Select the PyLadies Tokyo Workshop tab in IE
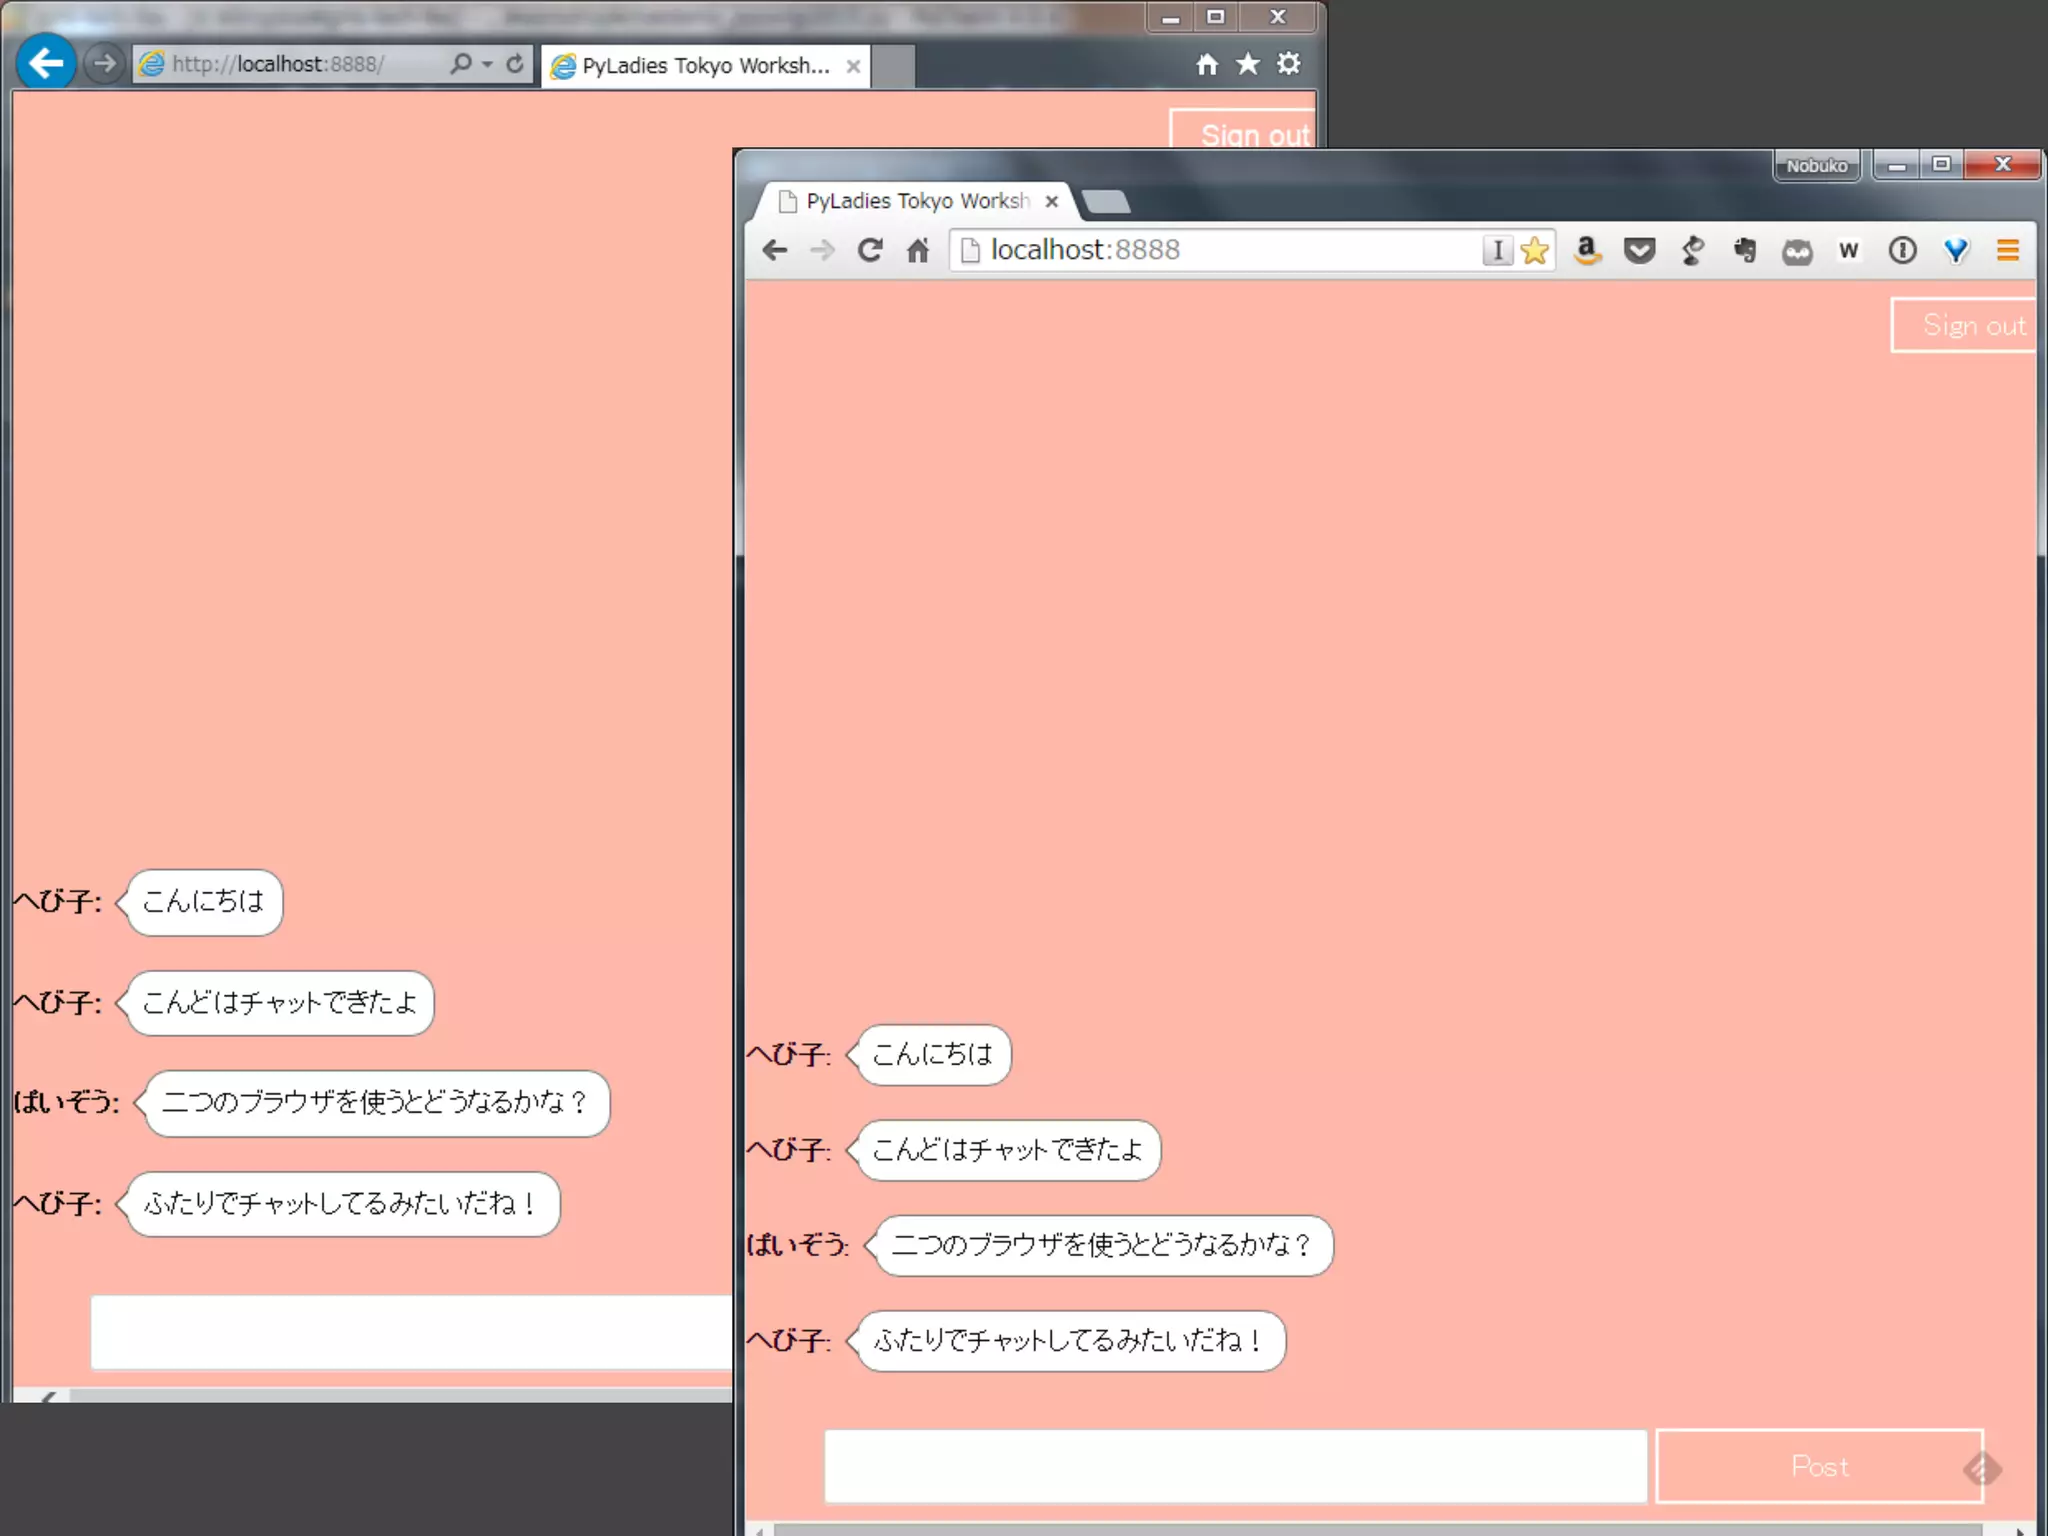 point(704,66)
